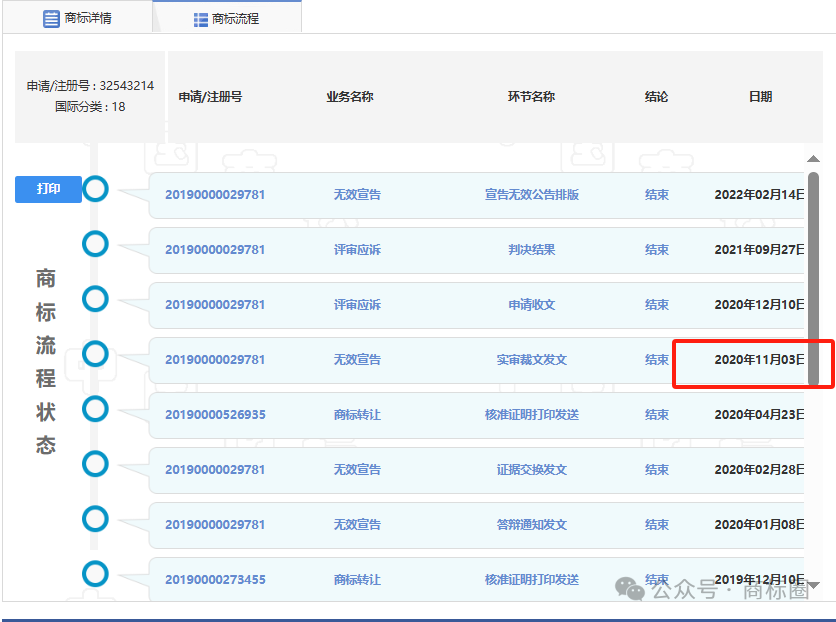Screen dimensions: 836x622
Task: Click 申请/注册号 column header
Action: pyautogui.click(x=210, y=96)
